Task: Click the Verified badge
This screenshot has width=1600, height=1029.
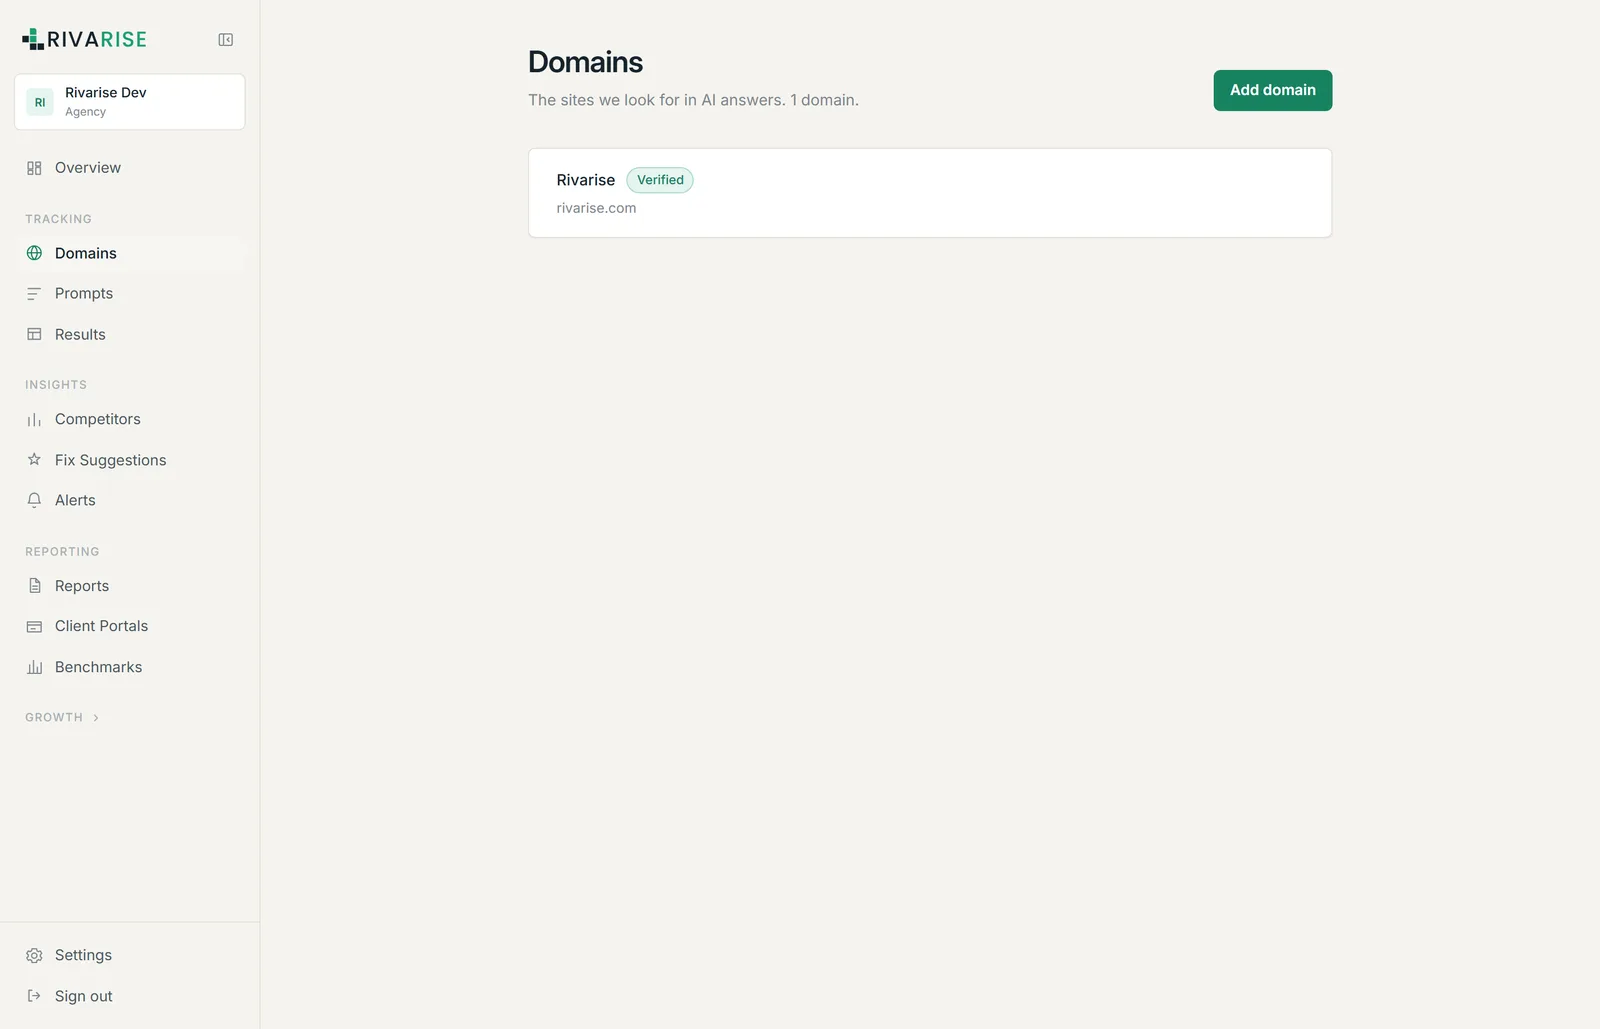Action: [x=660, y=180]
